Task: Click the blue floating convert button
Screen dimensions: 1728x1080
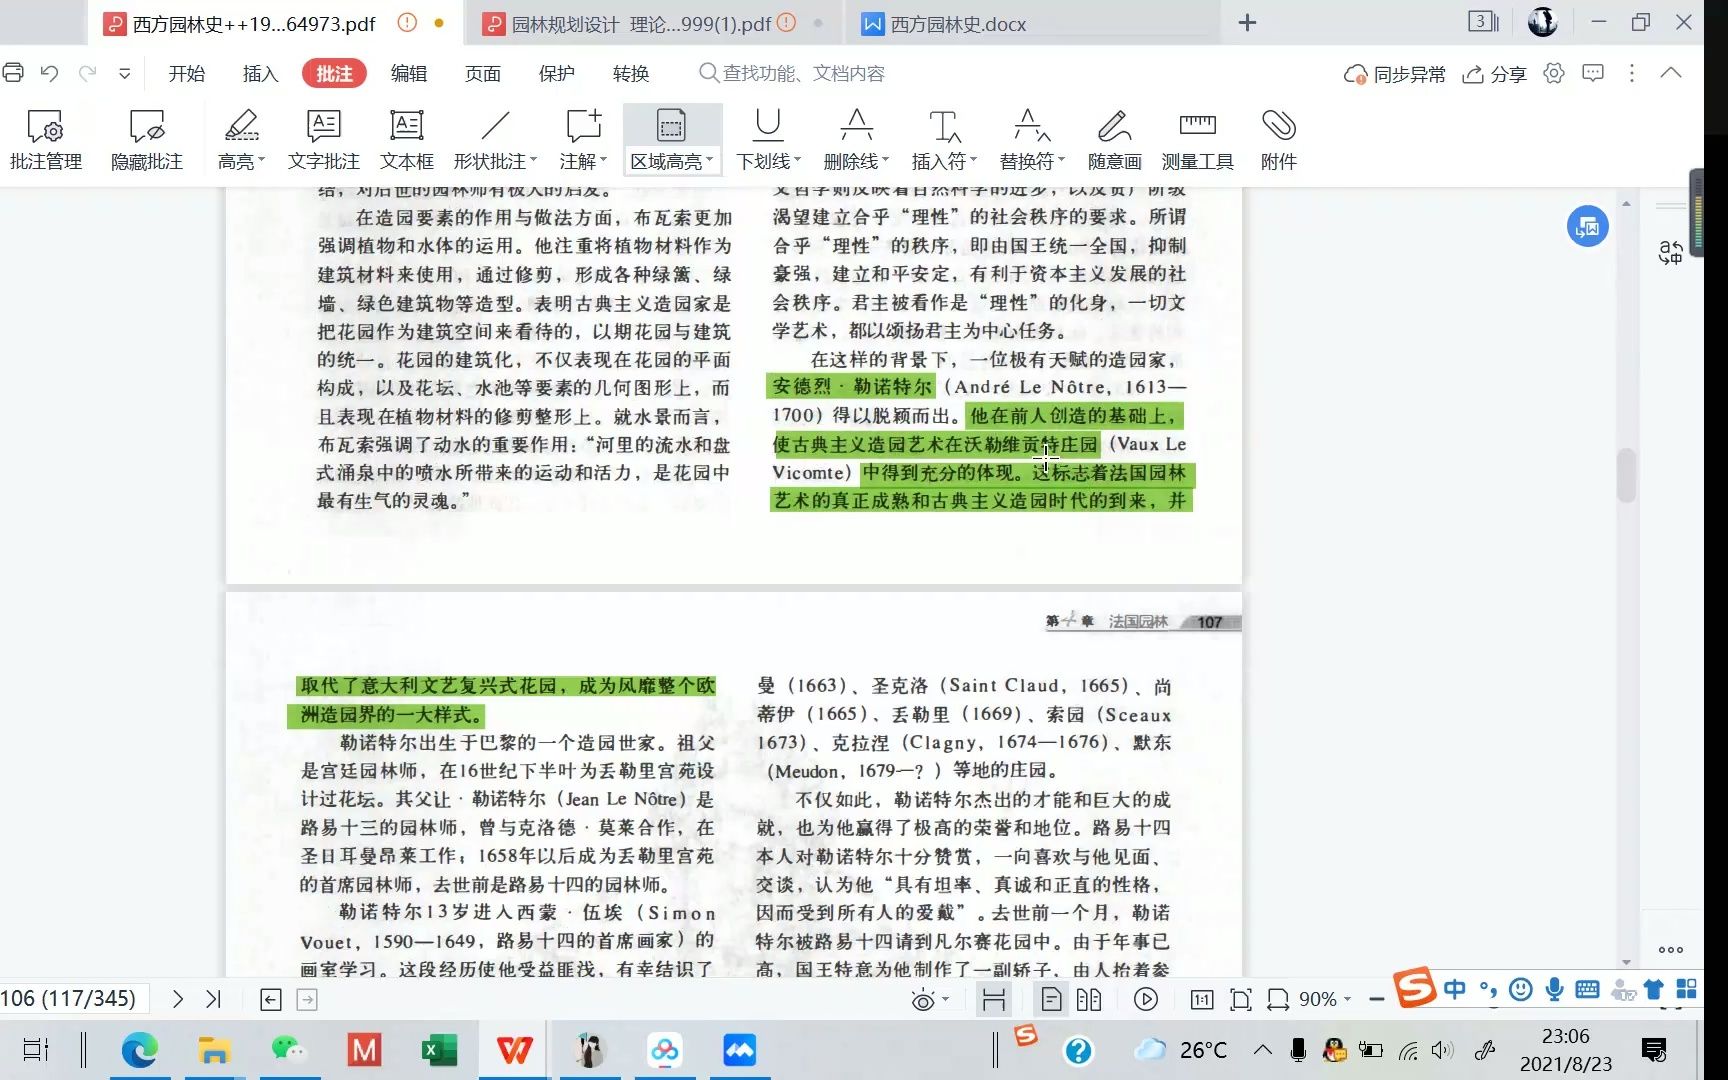Action: [1587, 227]
